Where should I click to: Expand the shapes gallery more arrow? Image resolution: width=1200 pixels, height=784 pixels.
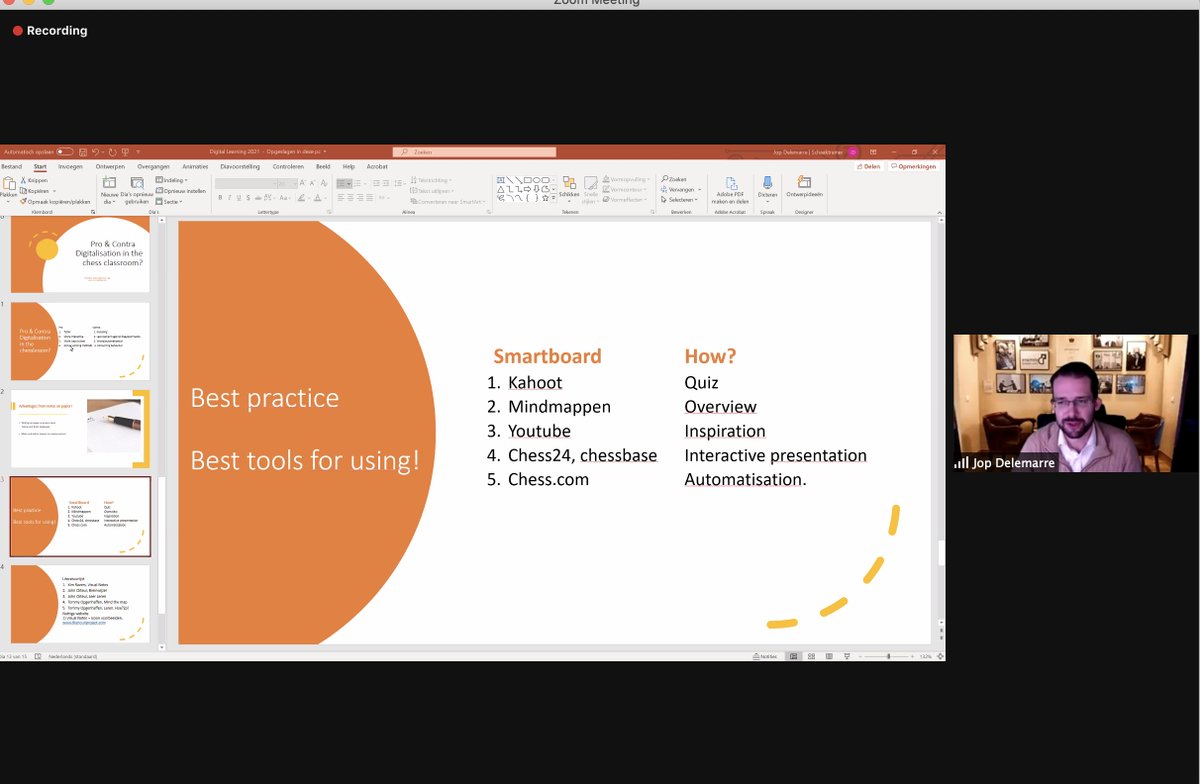pos(553,199)
